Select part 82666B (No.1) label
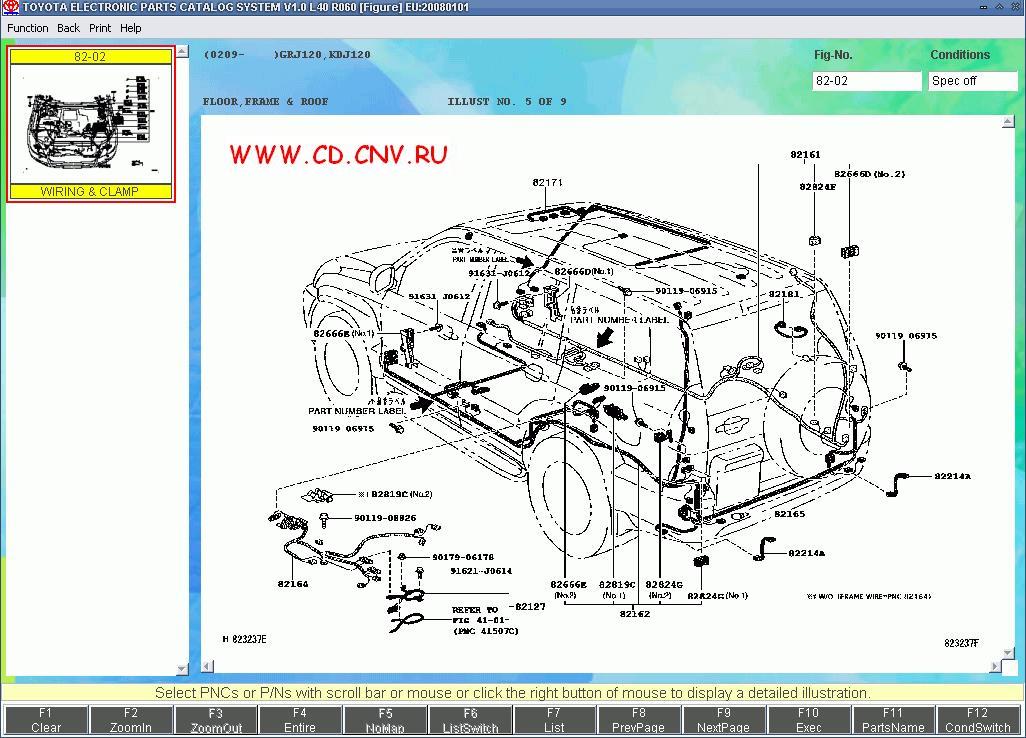The image size is (1026, 738). 344,334
